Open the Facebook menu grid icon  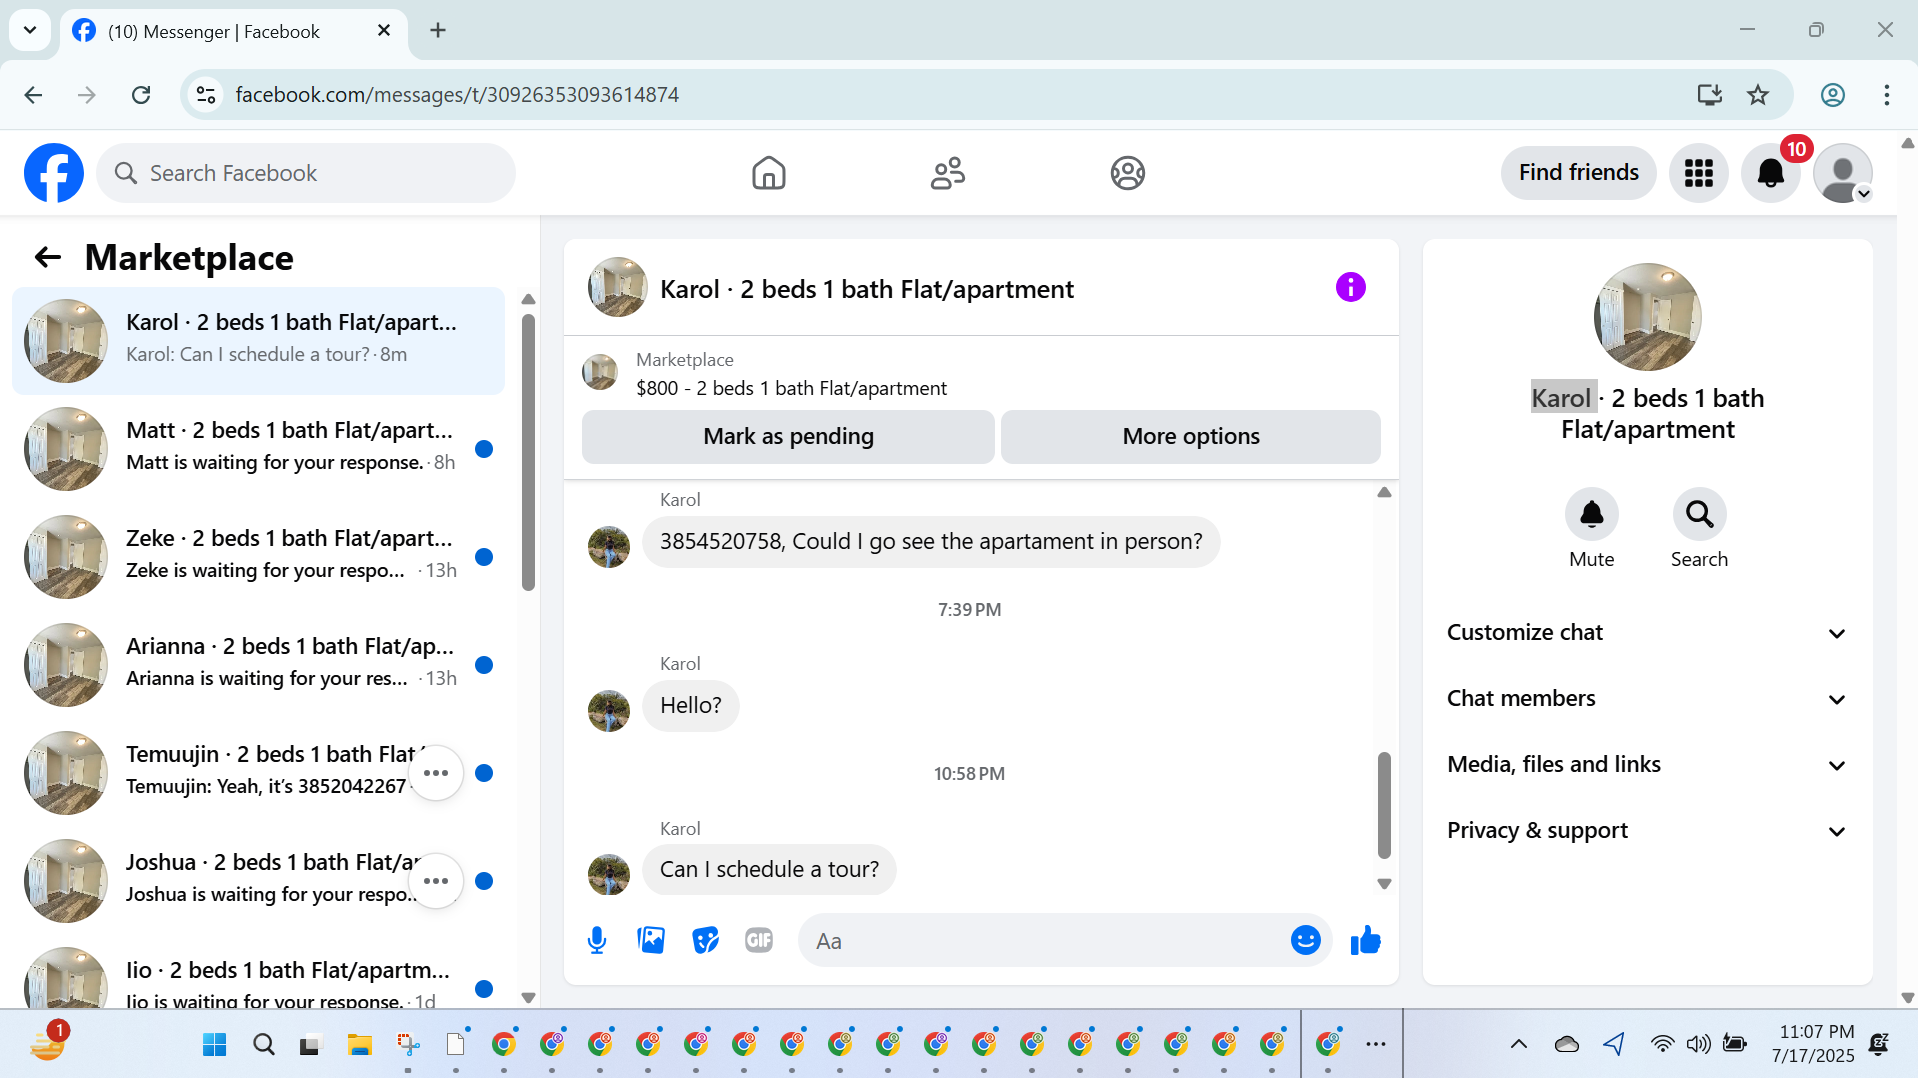coord(1698,173)
